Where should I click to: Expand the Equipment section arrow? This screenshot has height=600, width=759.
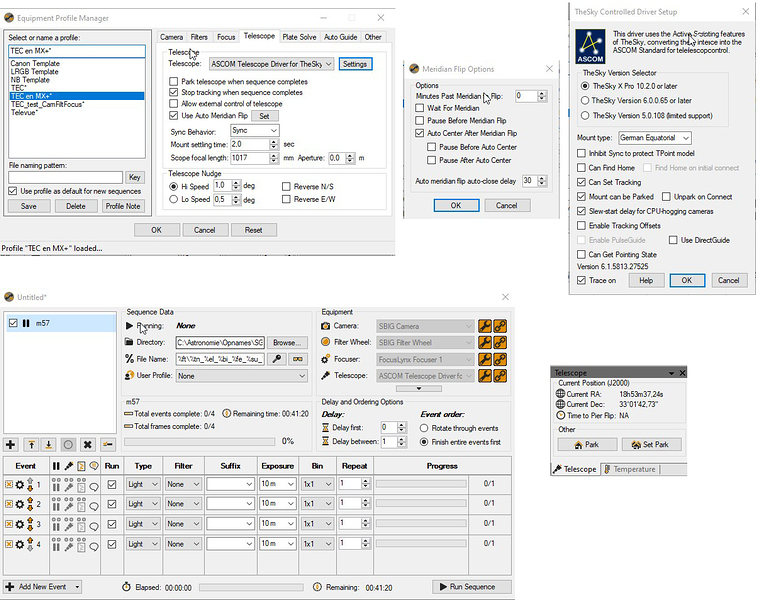[419, 388]
